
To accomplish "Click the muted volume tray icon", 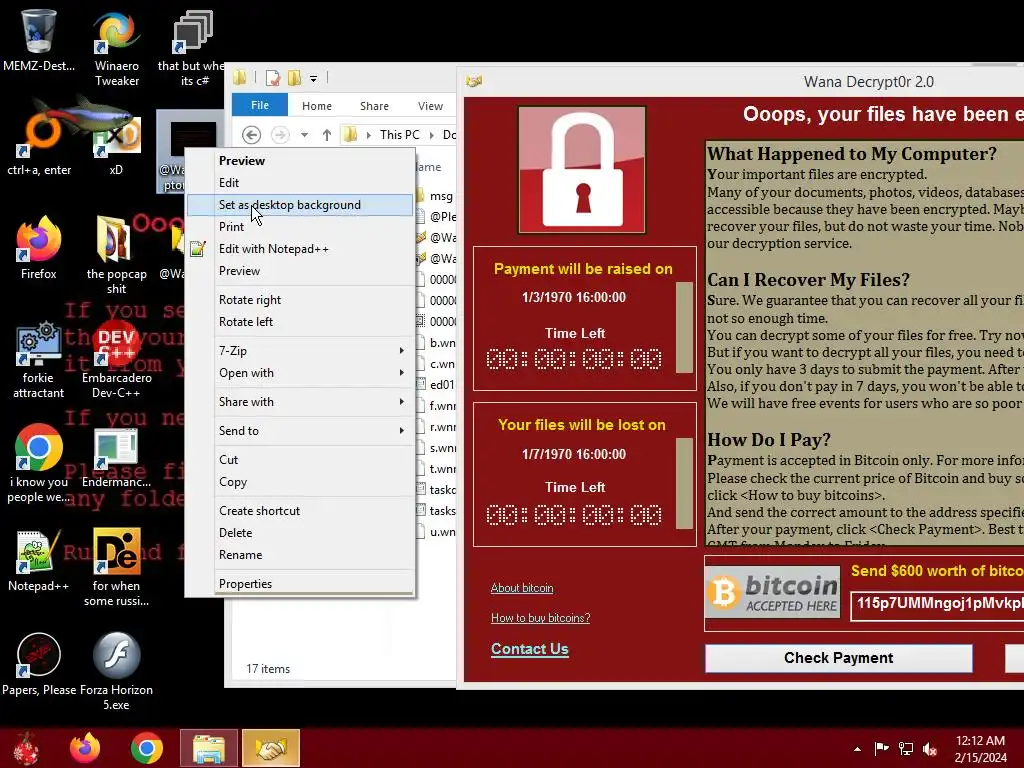I will click(x=930, y=749).
